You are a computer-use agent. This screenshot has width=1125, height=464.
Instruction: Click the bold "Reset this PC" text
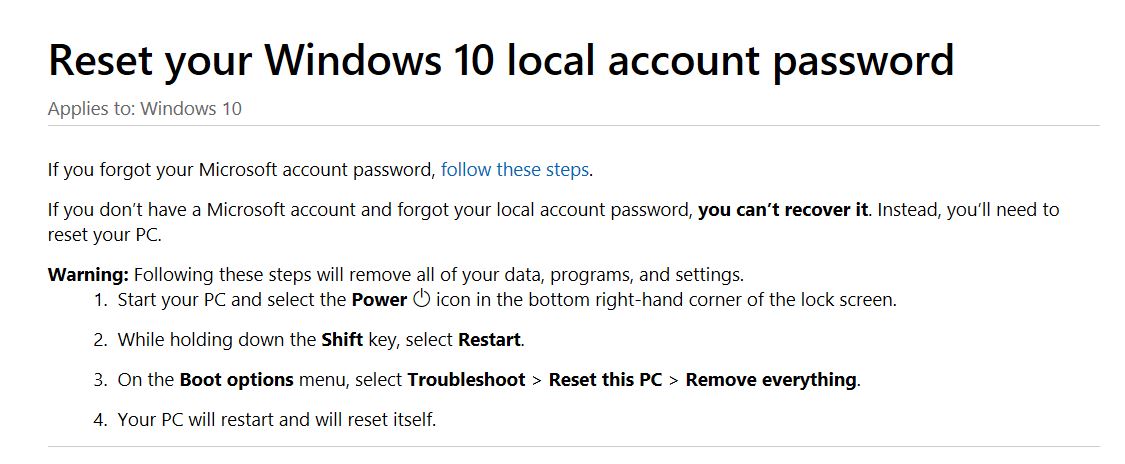606,379
